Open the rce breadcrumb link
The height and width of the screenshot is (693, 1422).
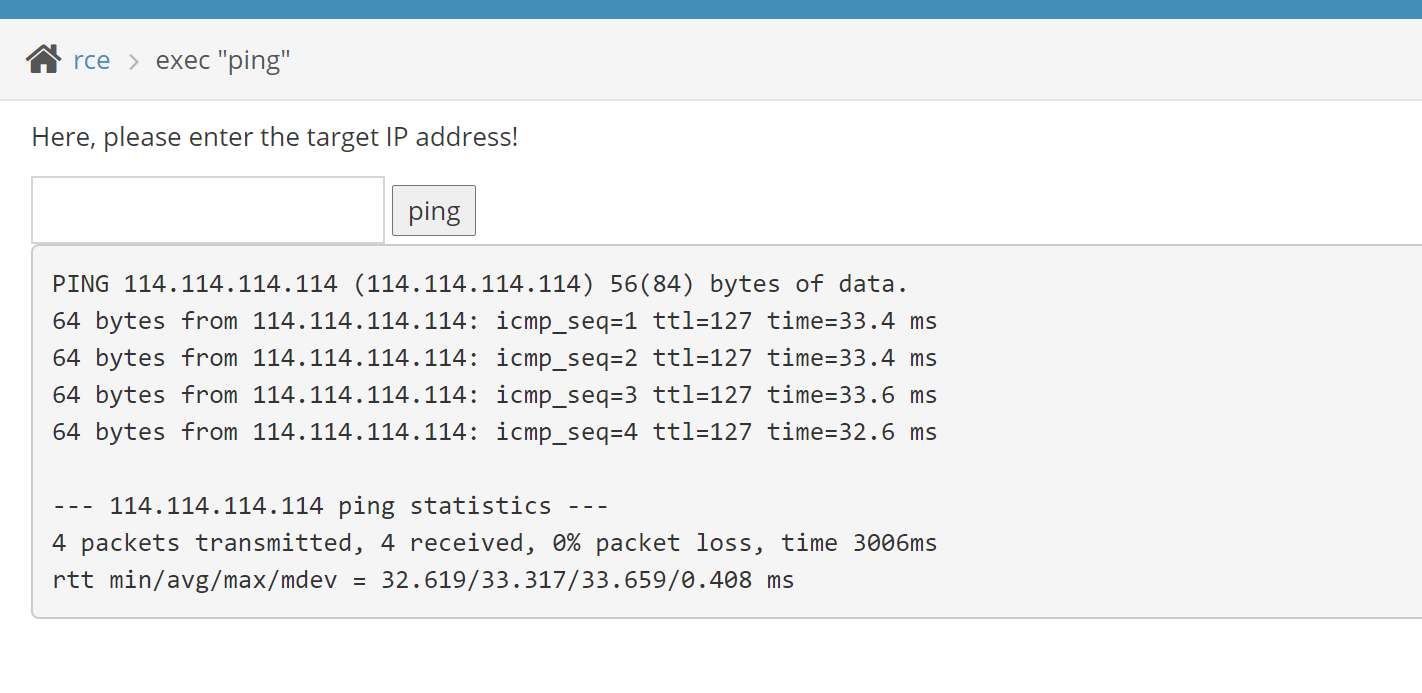pyautogui.click(x=92, y=60)
